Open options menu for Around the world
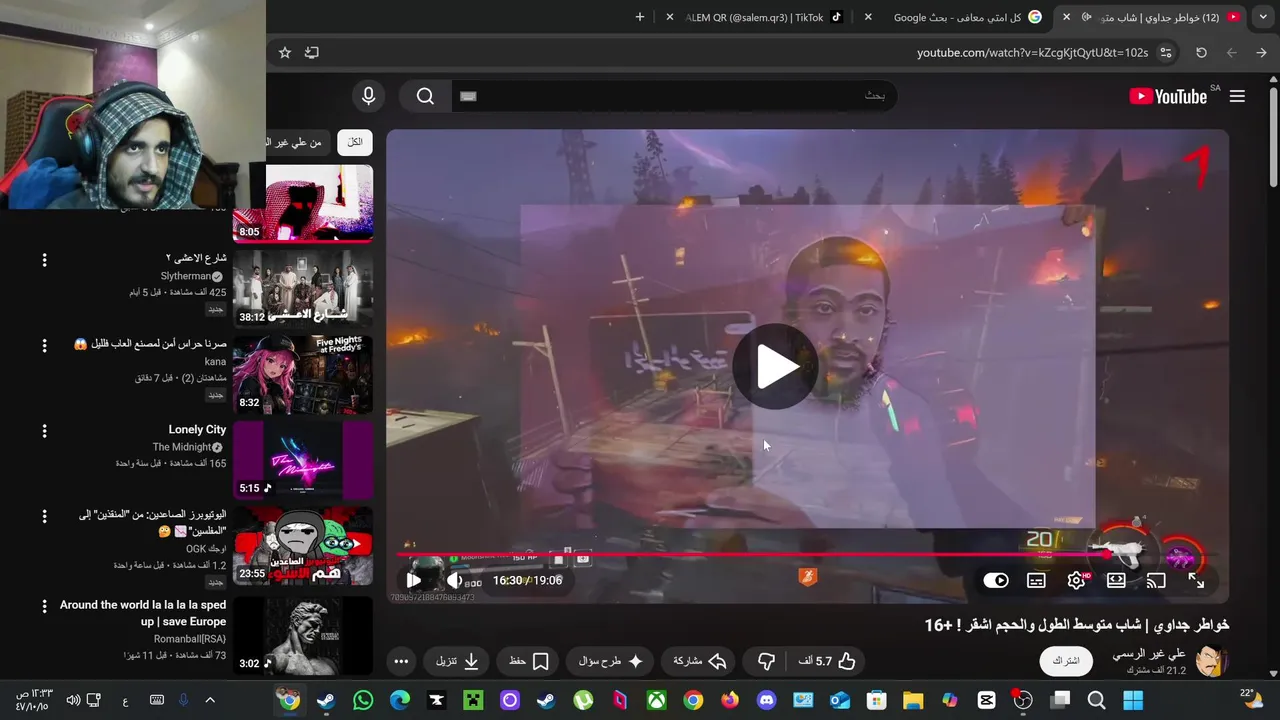The image size is (1280, 720). click(44, 606)
